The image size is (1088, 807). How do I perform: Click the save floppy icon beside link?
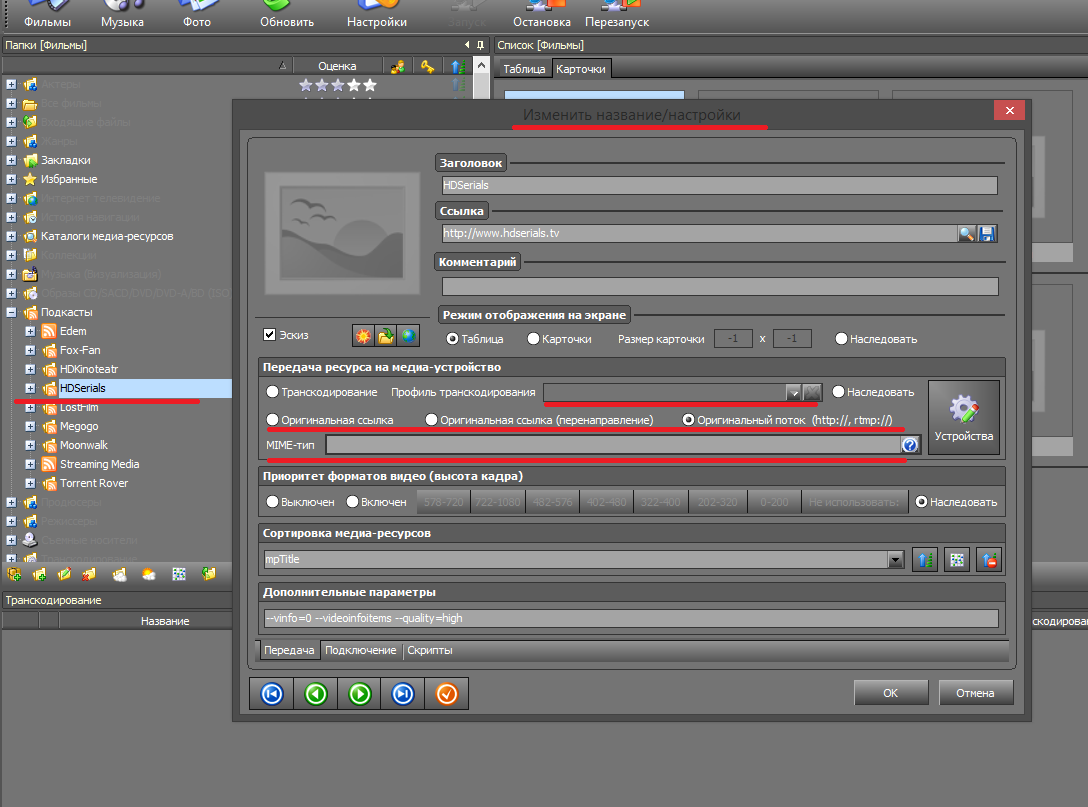pos(988,233)
